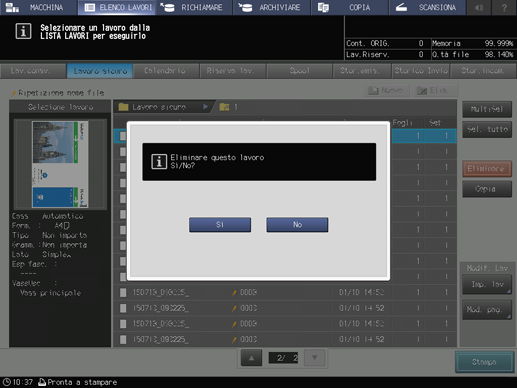Click the Cont. ORIG. counter
Image resolution: width=517 pixels, height=388 pixels.
[x=385, y=44]
